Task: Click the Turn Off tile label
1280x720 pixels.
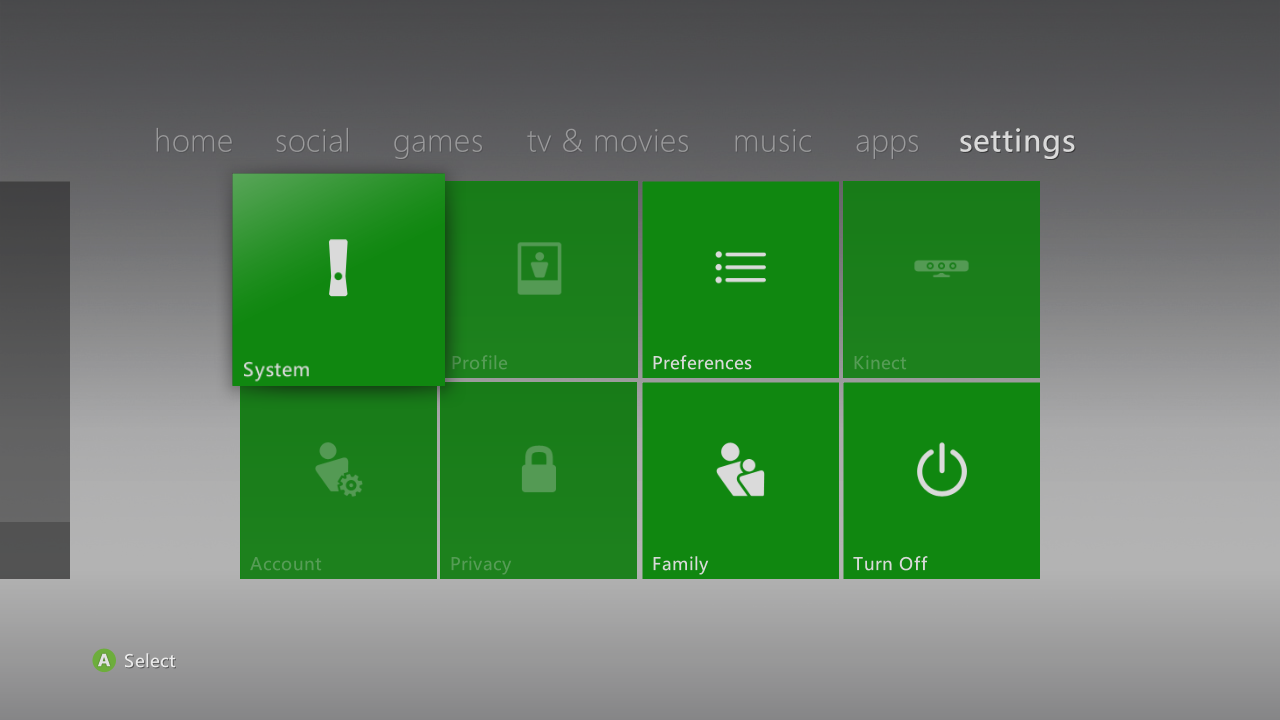Action: pos(890,564)
